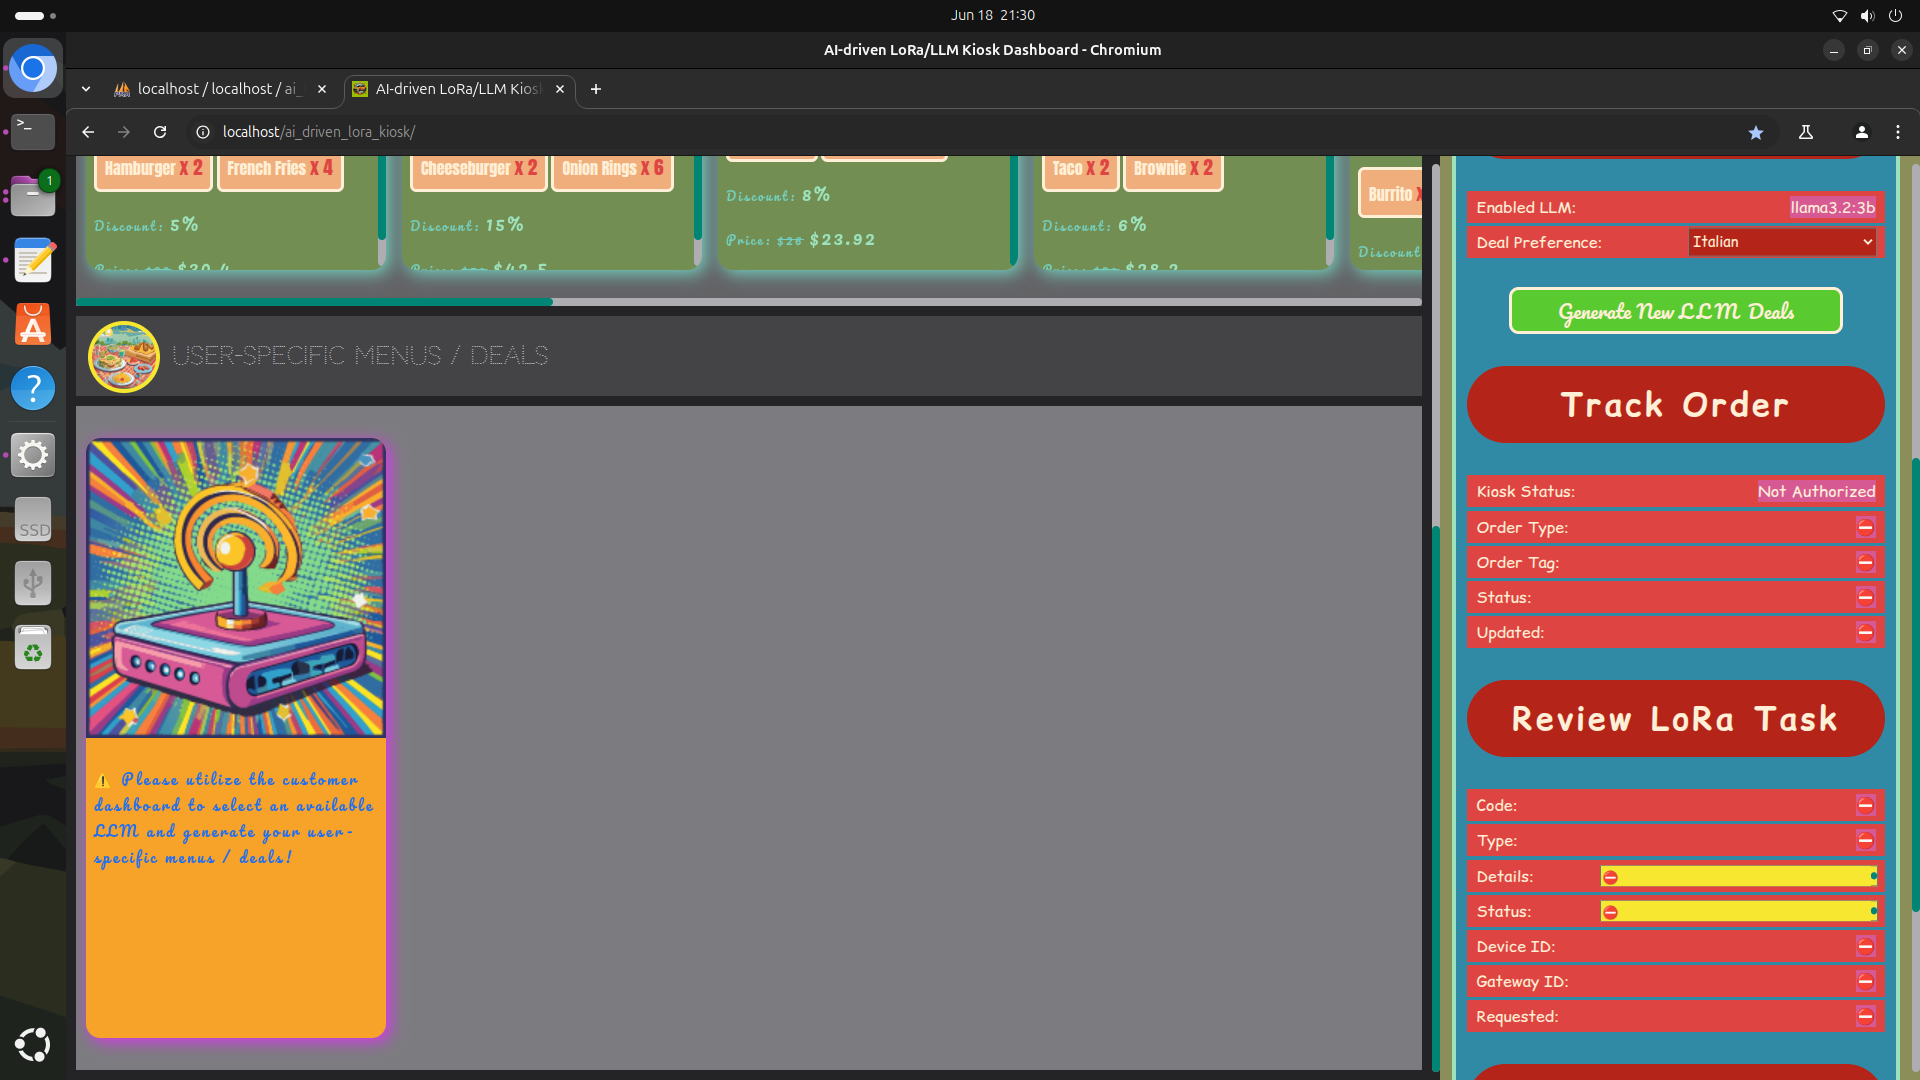Click LoRa gateway illustration thumbnail

point(236,588)
